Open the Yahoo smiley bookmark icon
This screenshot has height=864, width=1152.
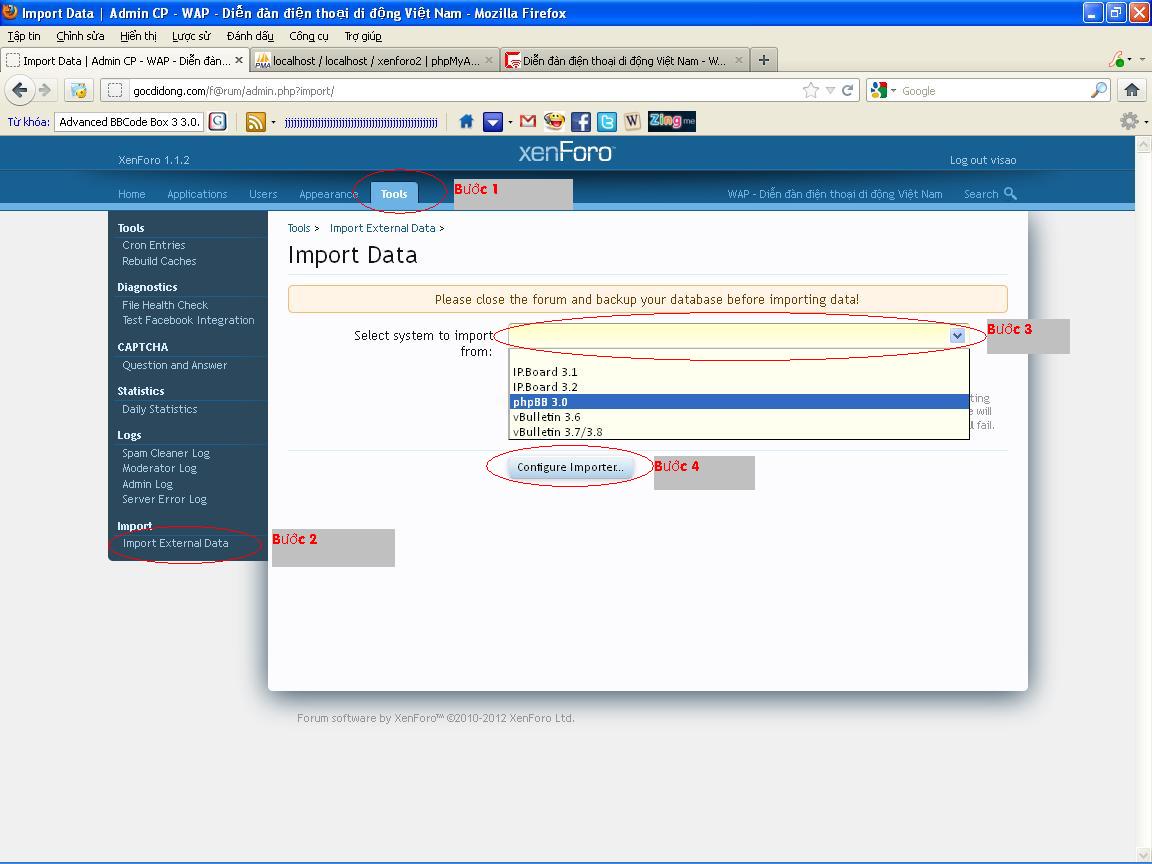[554, 121]
